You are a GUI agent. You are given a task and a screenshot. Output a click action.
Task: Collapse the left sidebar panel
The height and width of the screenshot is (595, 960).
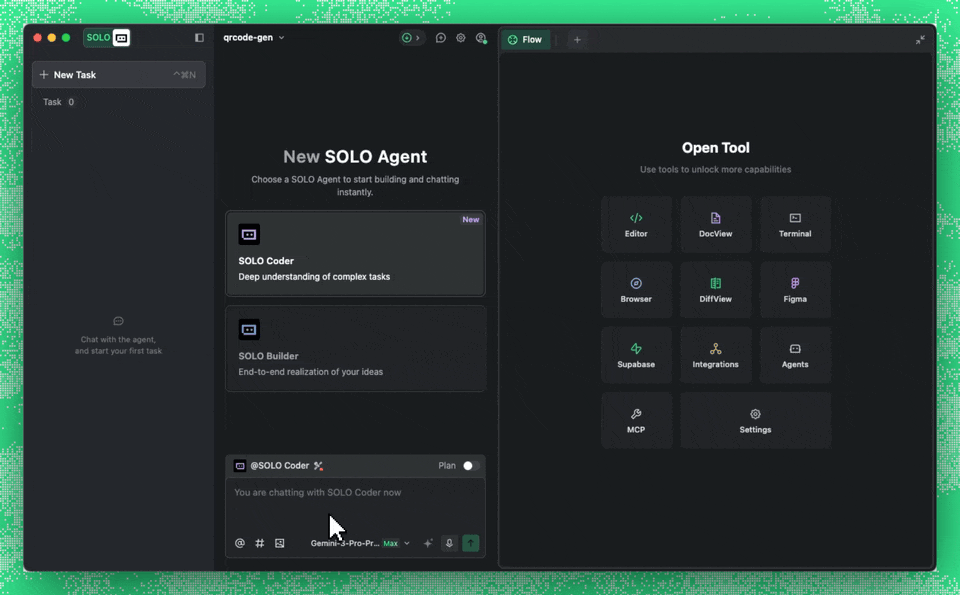click(199, 38)
